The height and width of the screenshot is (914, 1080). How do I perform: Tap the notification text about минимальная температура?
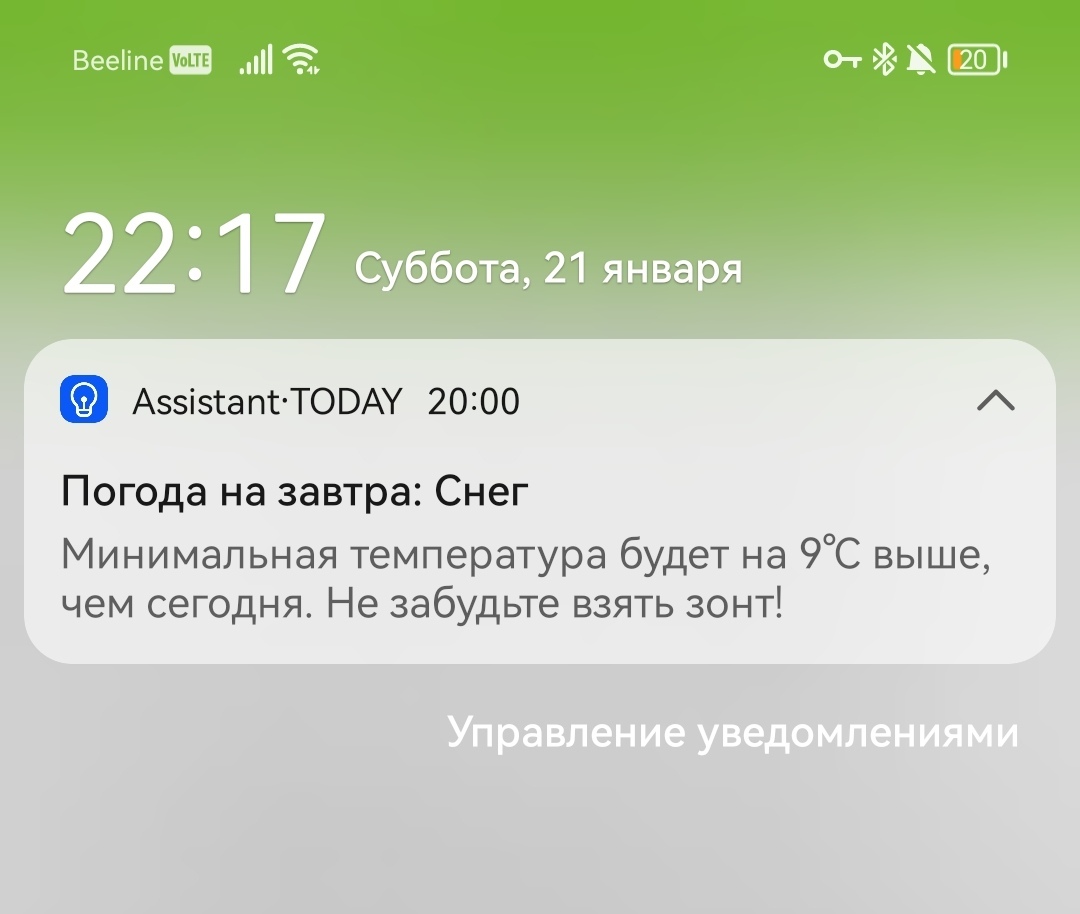tap(526, 579)
